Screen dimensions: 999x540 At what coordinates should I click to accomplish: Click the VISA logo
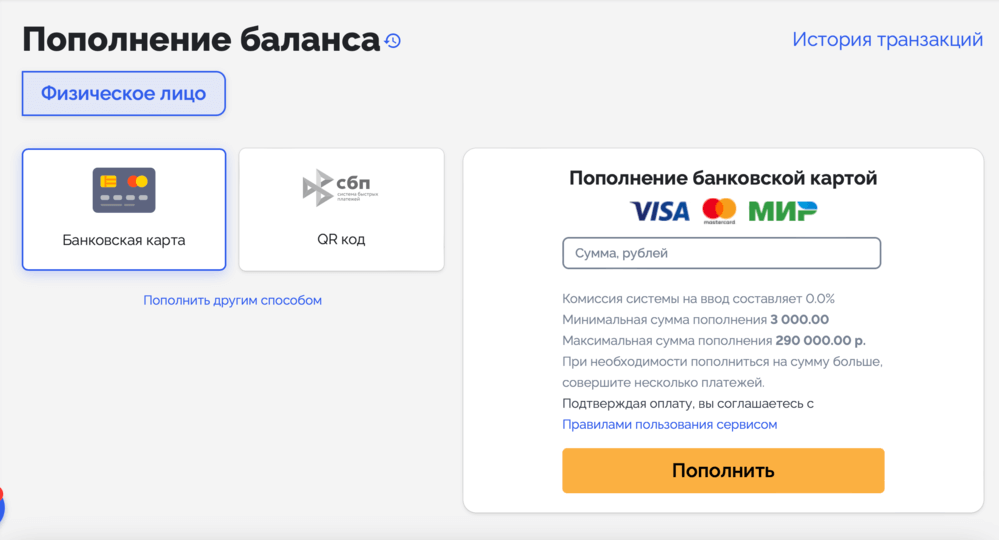[x=660, y=211]
